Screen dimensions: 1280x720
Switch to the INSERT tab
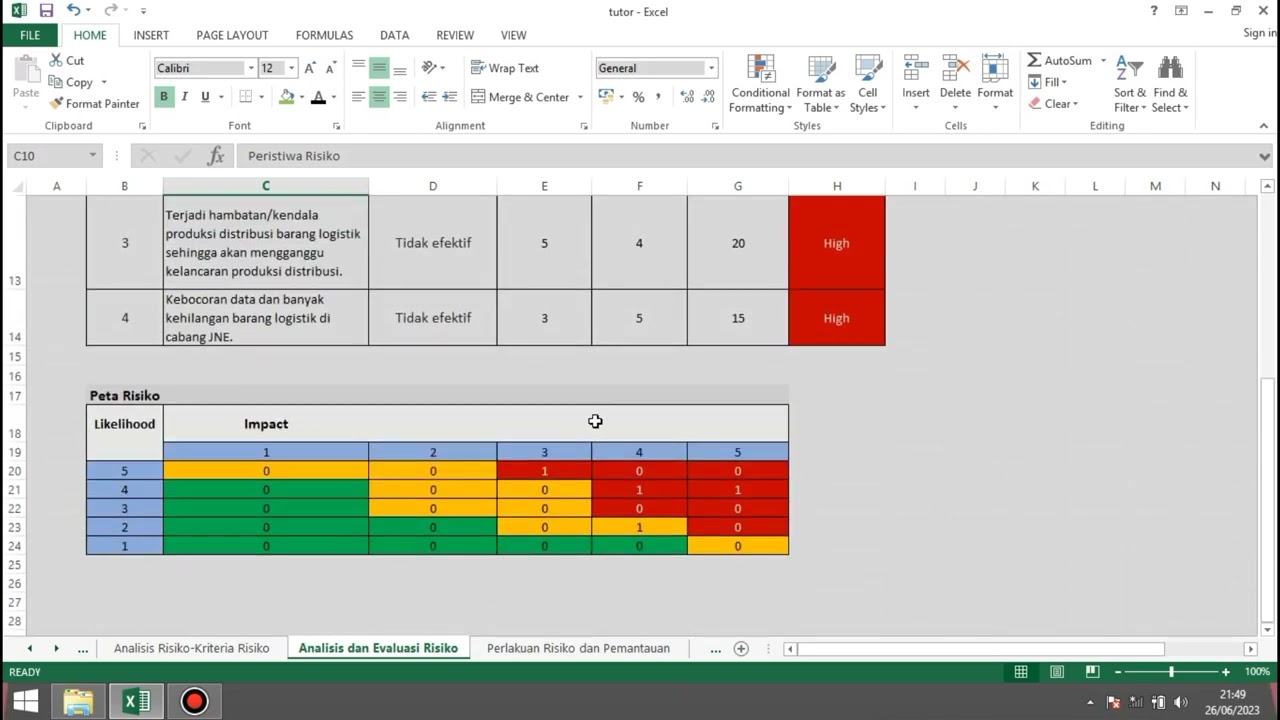click(151, 35)
